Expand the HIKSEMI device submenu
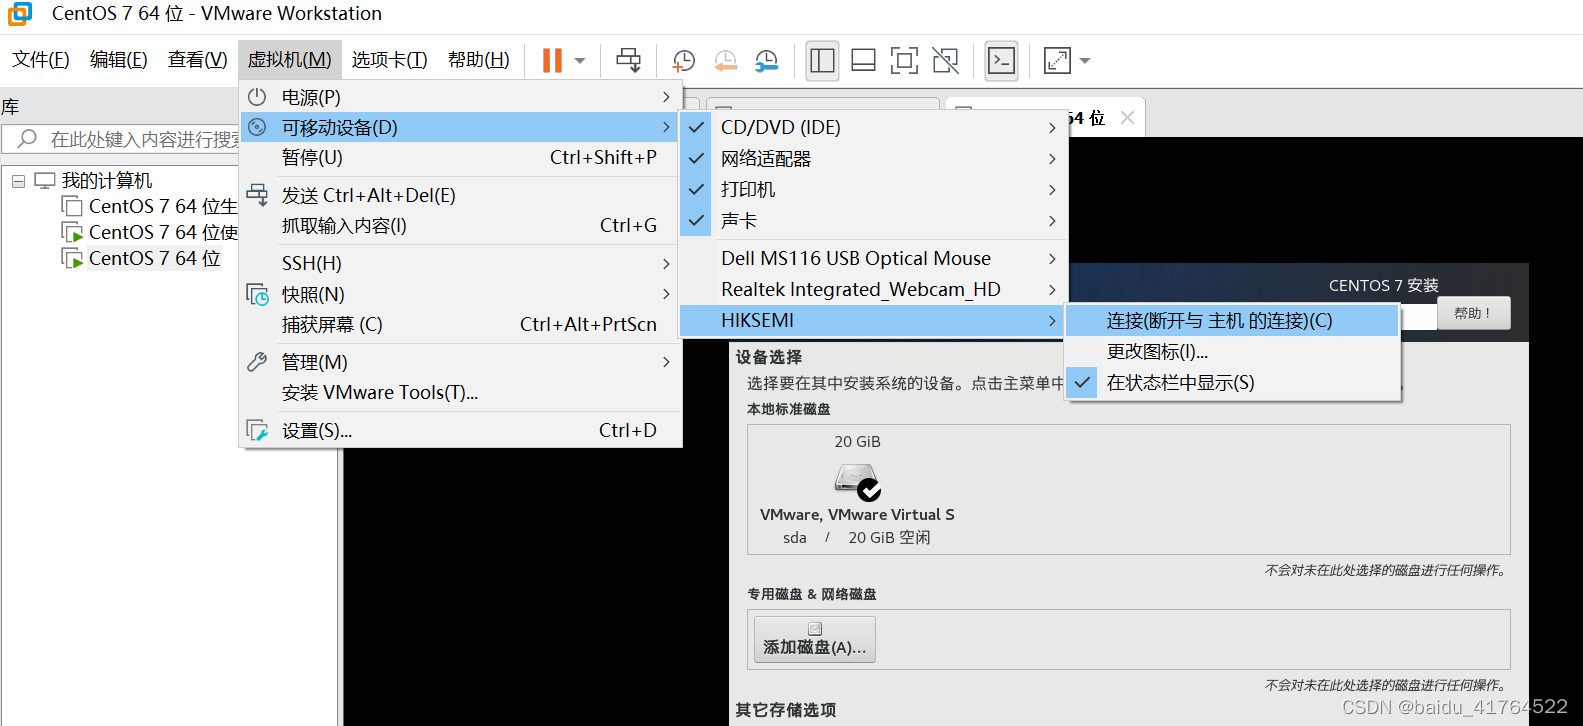This screenshot has height=726, width=1583. (x=873, y=320)
